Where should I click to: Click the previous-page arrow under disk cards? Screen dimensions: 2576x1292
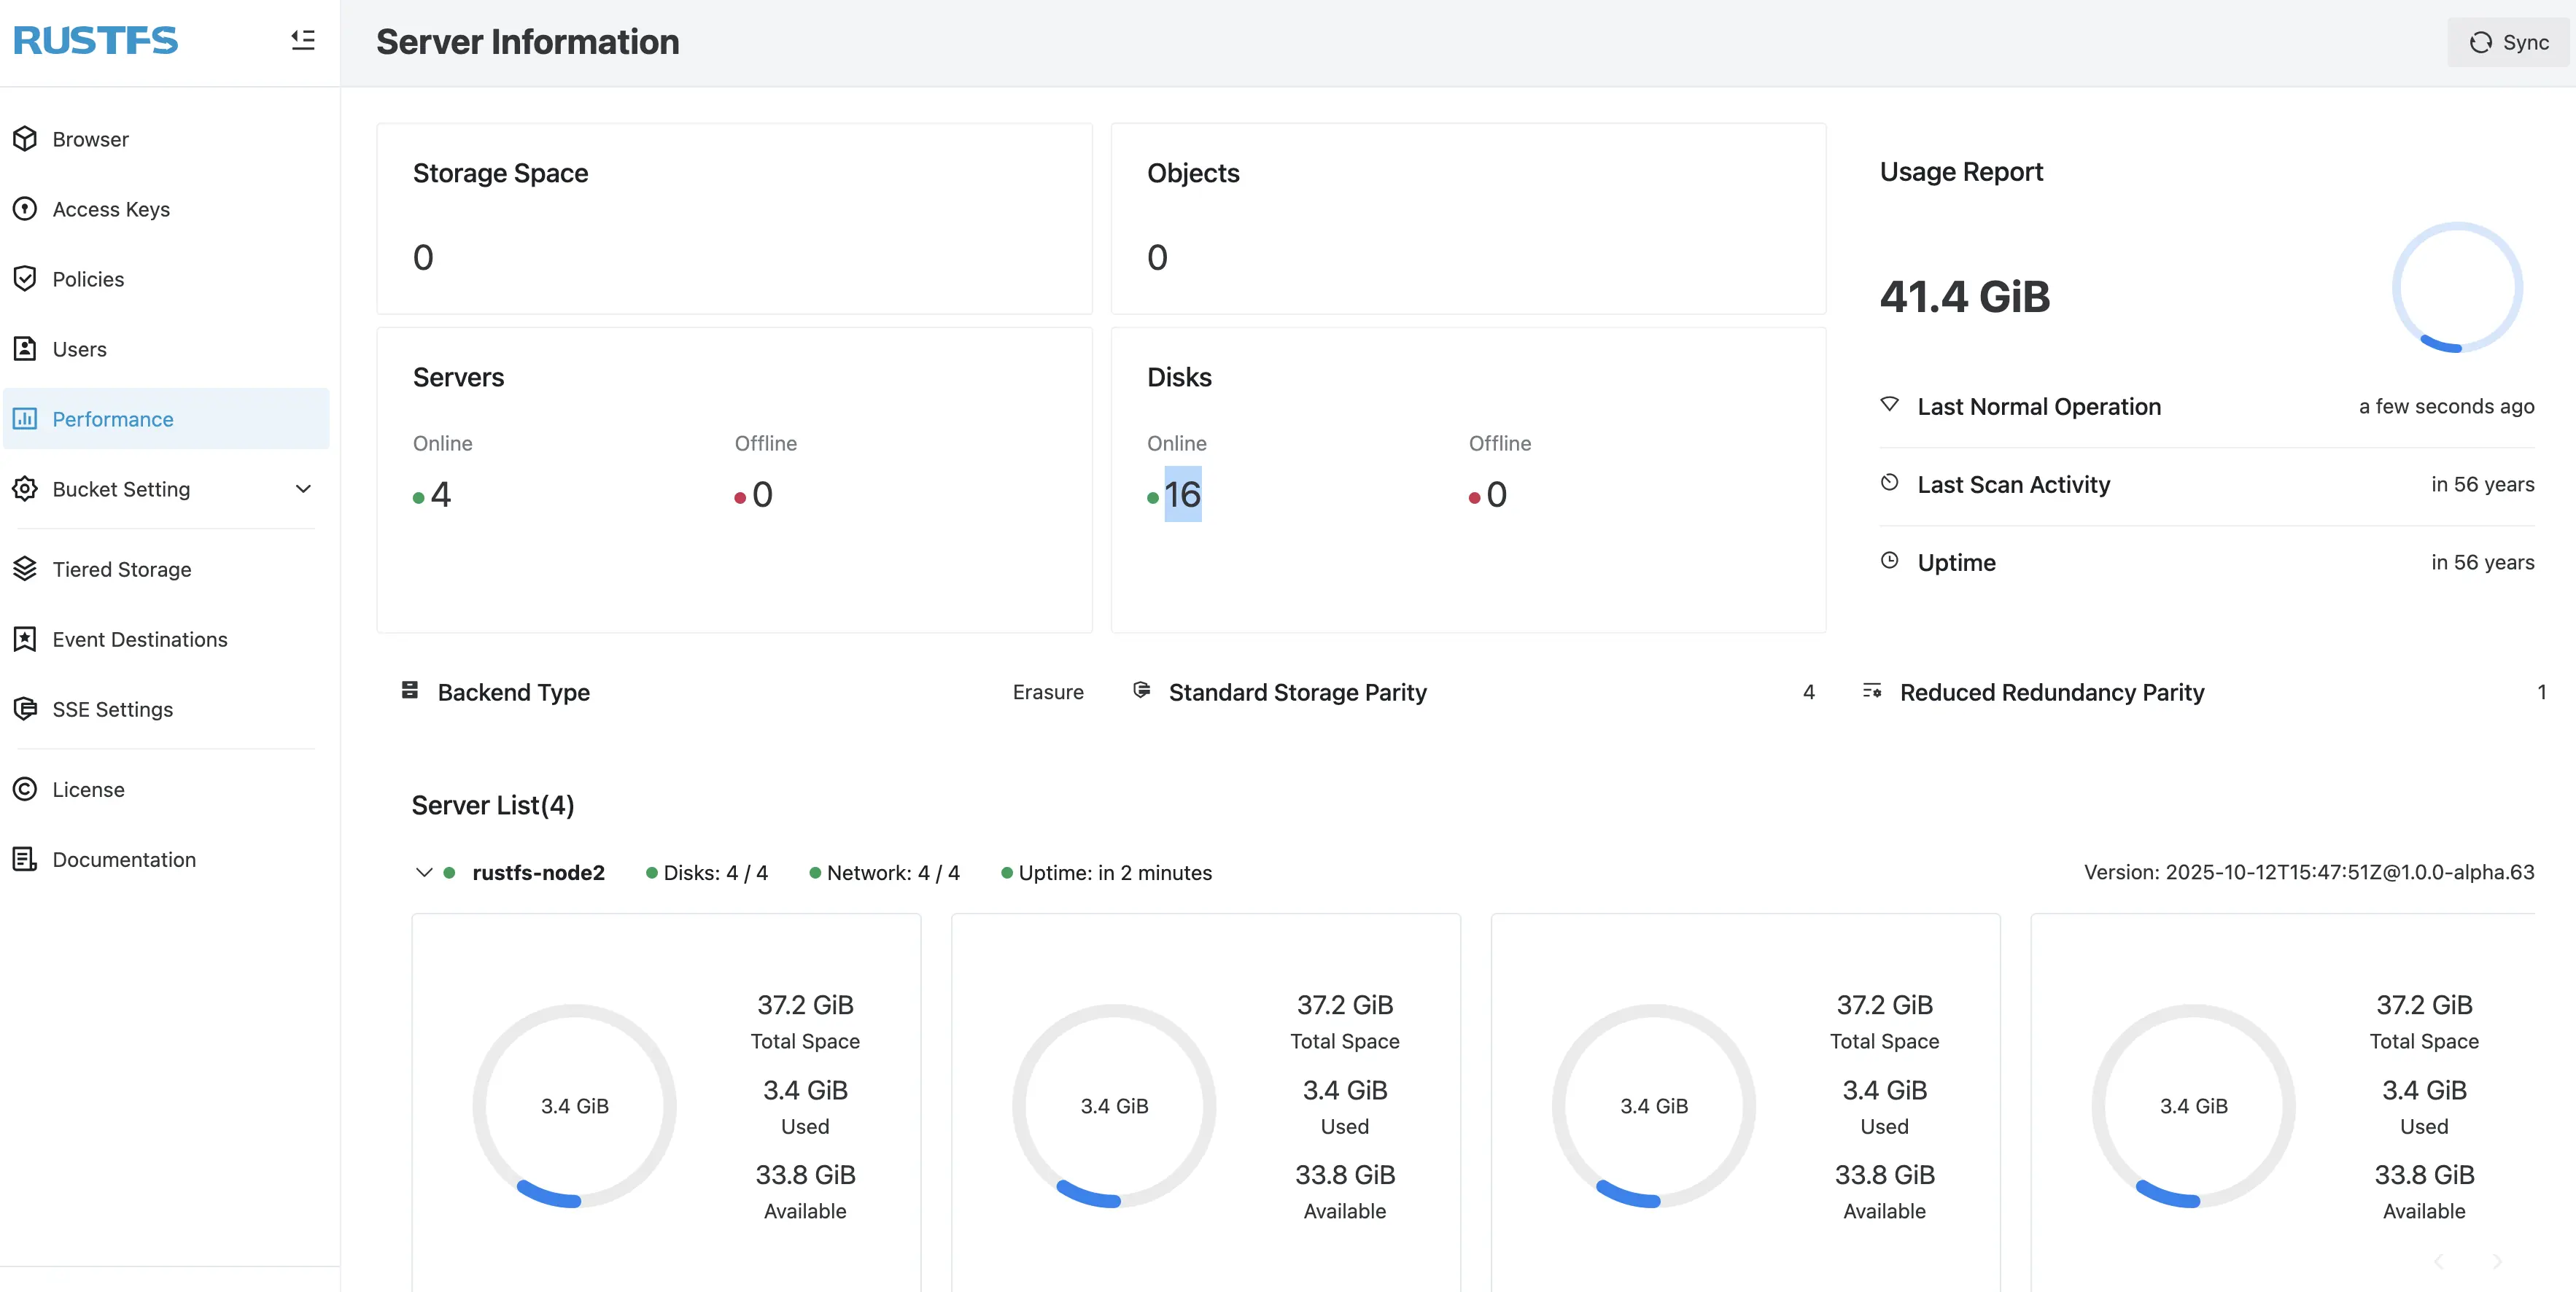click(x=2439, y=1261)
